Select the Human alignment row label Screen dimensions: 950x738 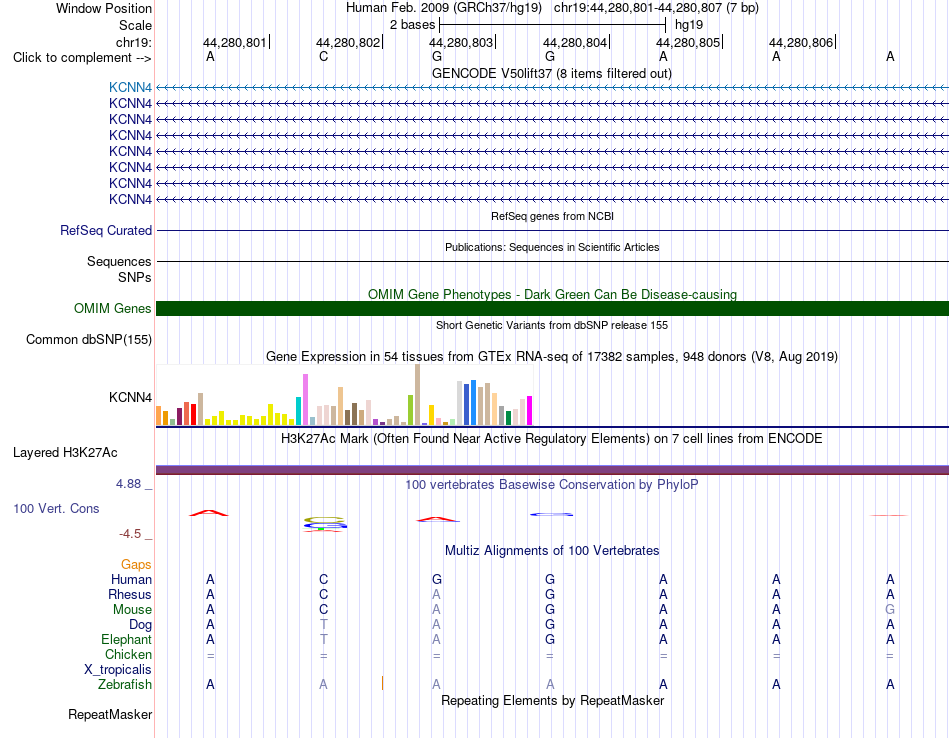(131, 579)
